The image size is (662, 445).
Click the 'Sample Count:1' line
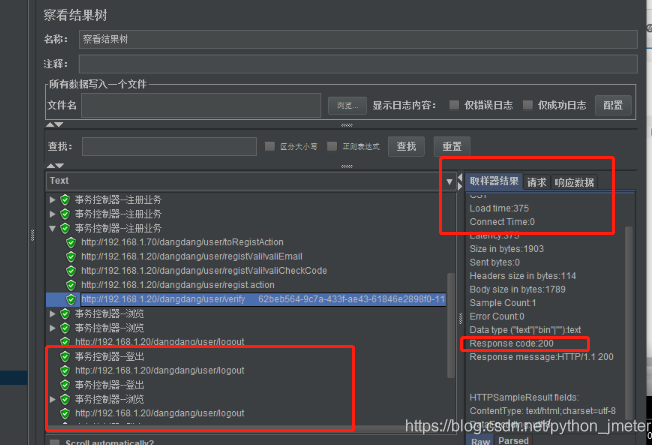point(502,303)
